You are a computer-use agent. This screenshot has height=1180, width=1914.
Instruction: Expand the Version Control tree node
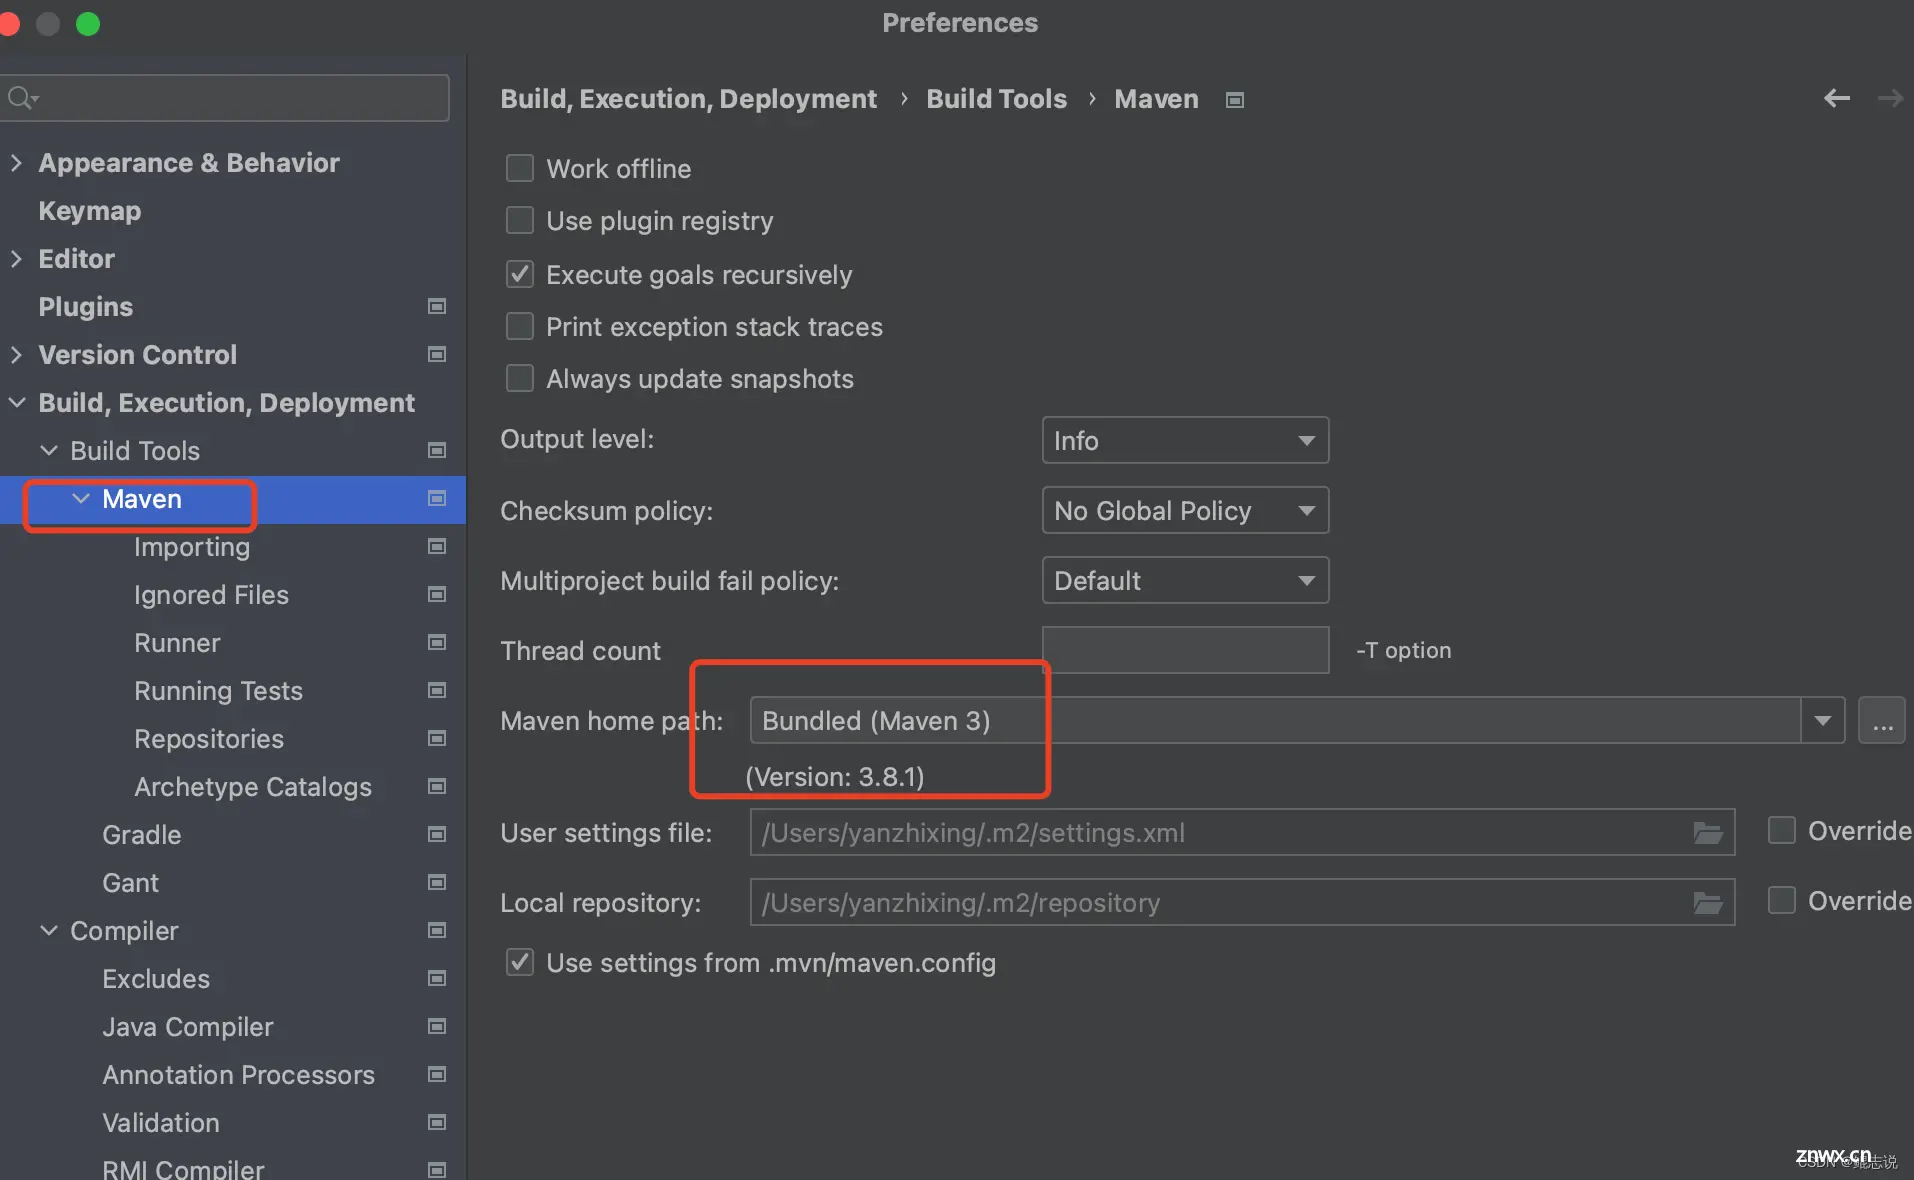(16, 354)
